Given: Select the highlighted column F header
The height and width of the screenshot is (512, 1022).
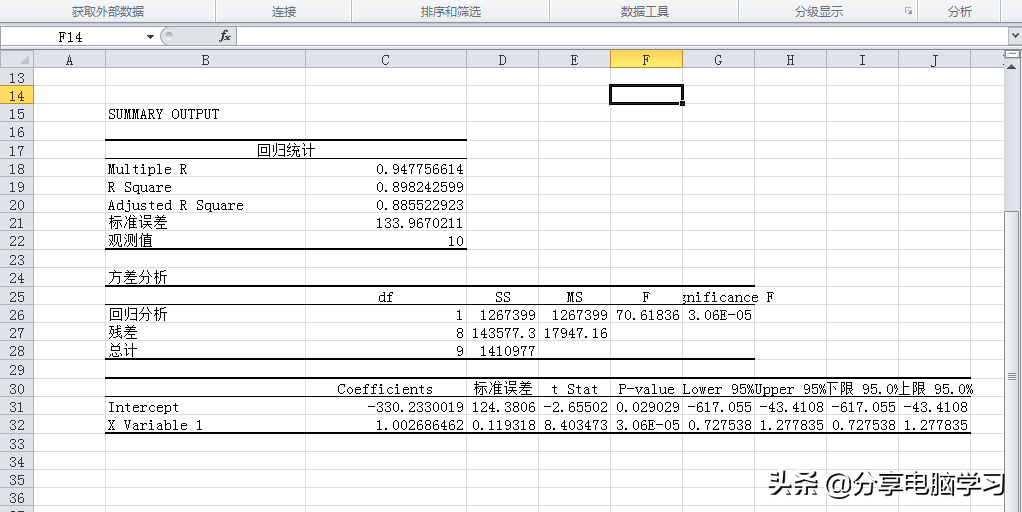Looking at the screenshot, I should click(647, 60).
